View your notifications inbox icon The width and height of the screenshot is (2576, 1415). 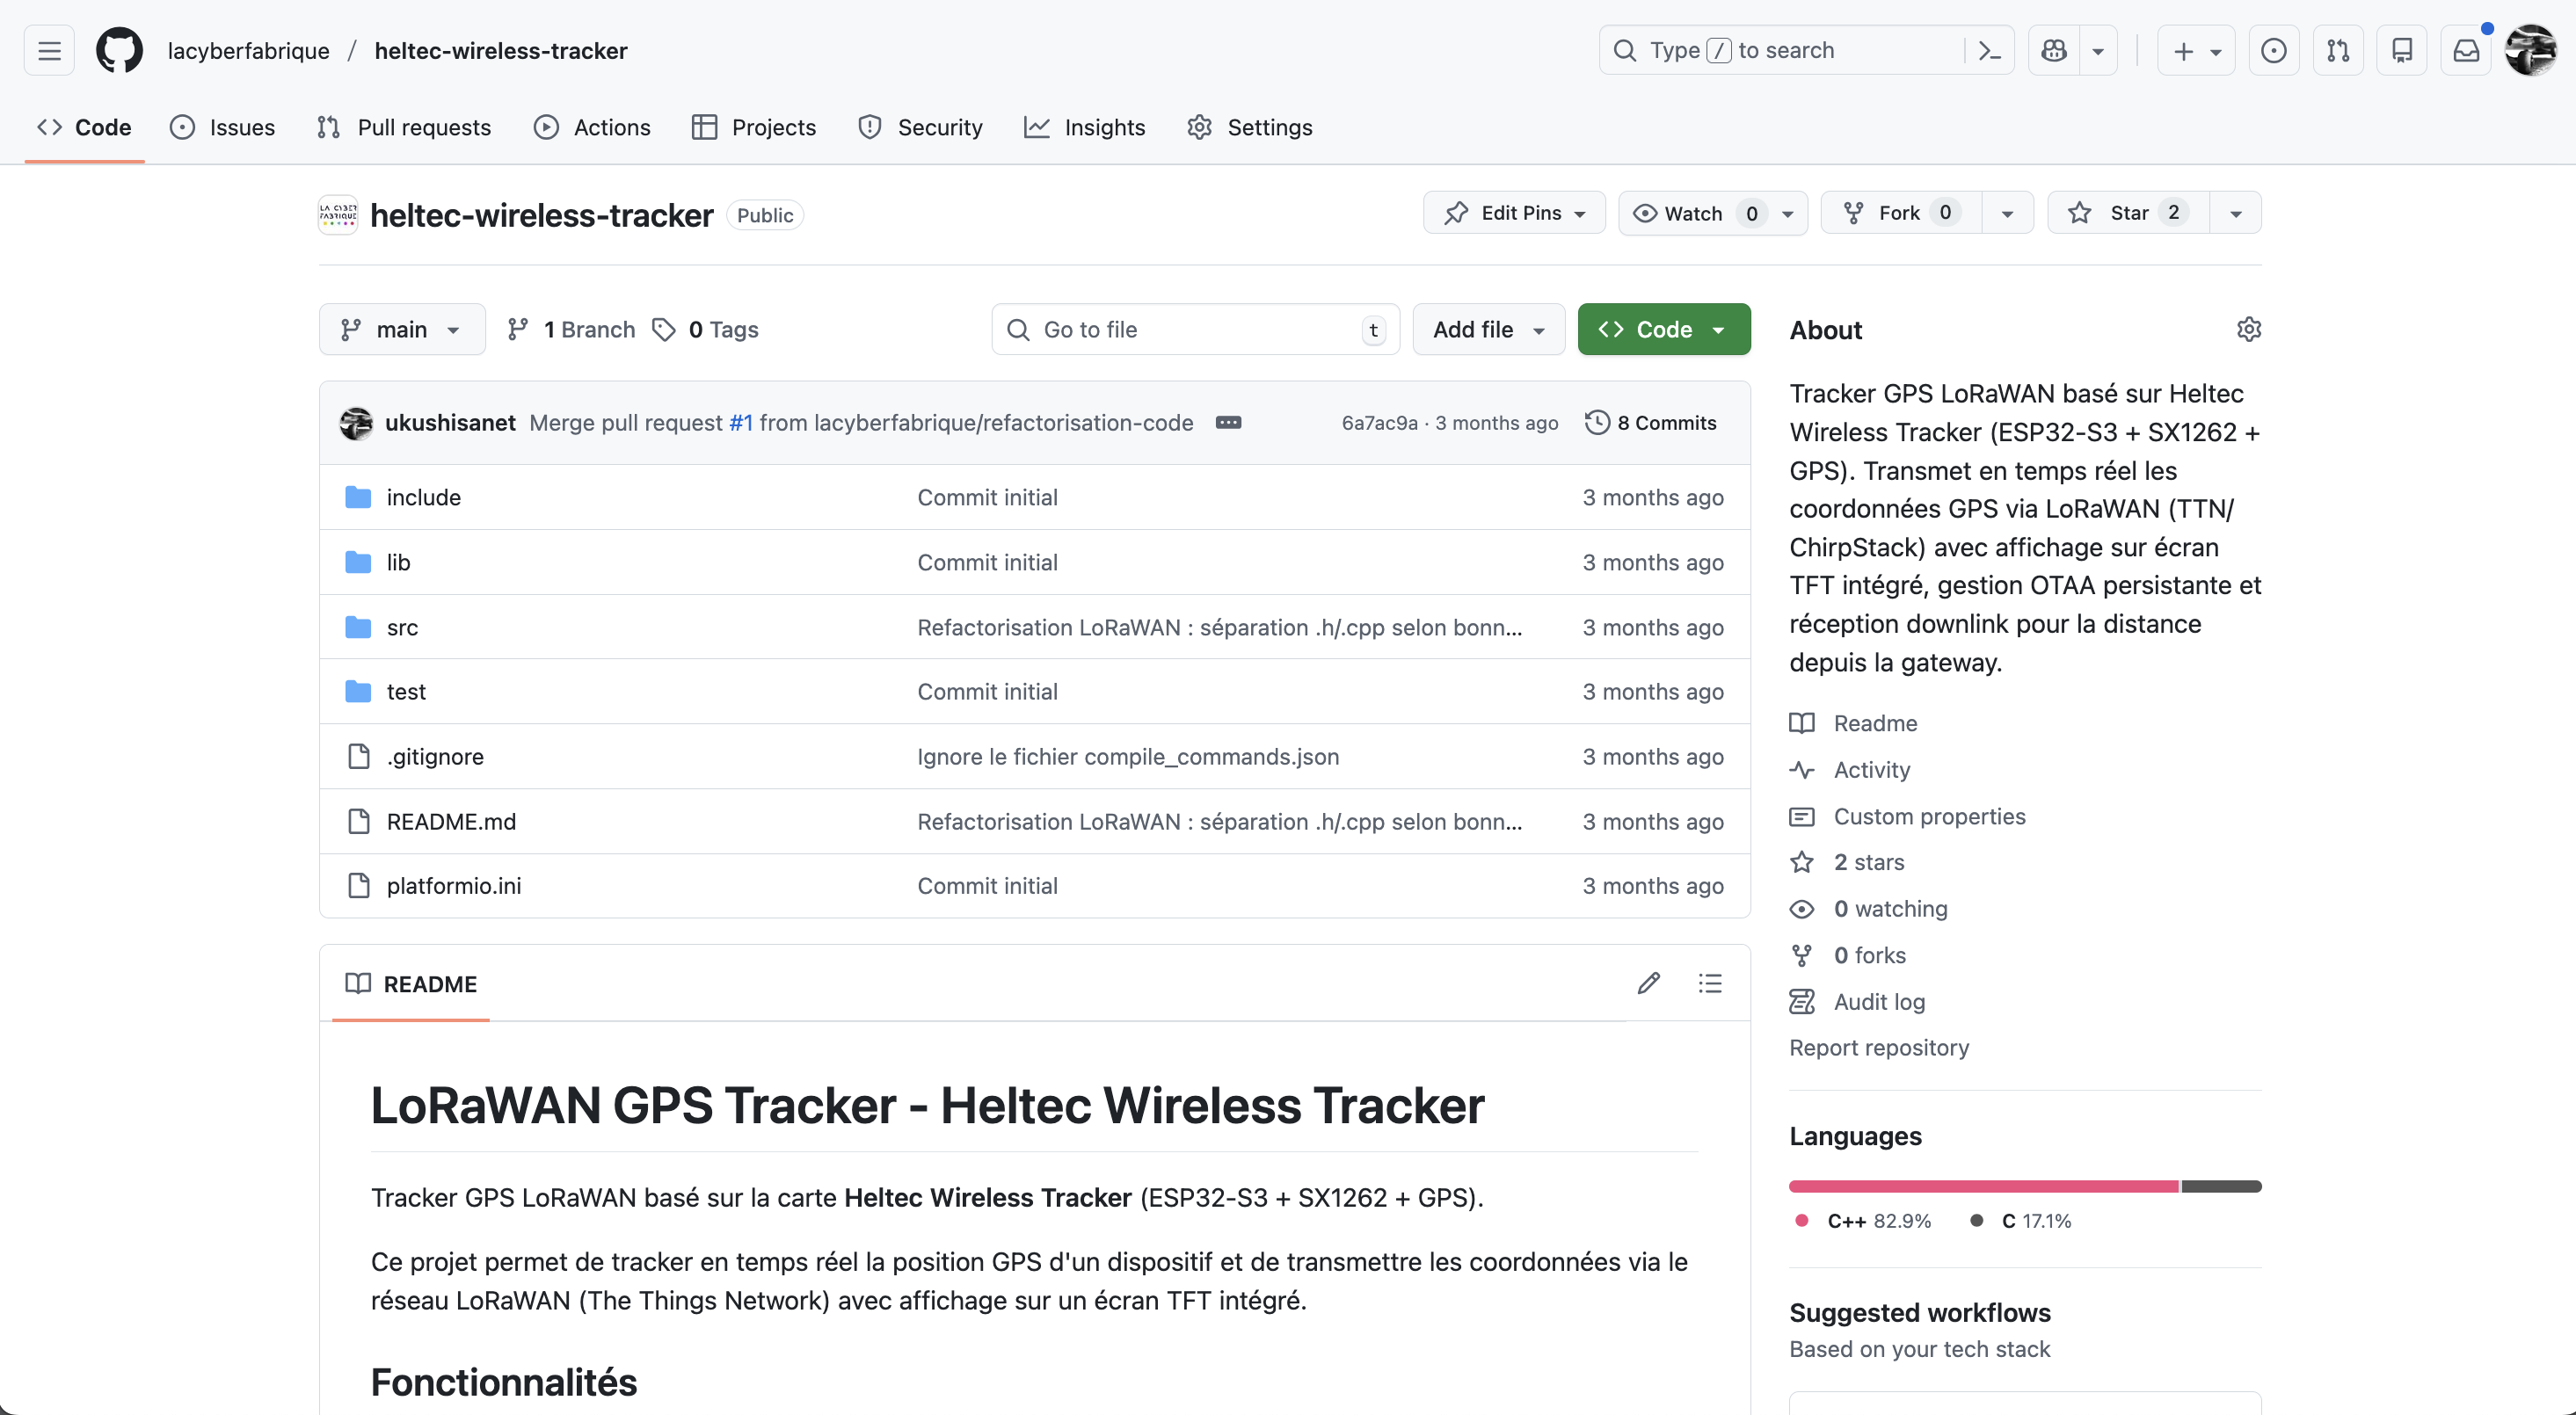coord(2467,50)
